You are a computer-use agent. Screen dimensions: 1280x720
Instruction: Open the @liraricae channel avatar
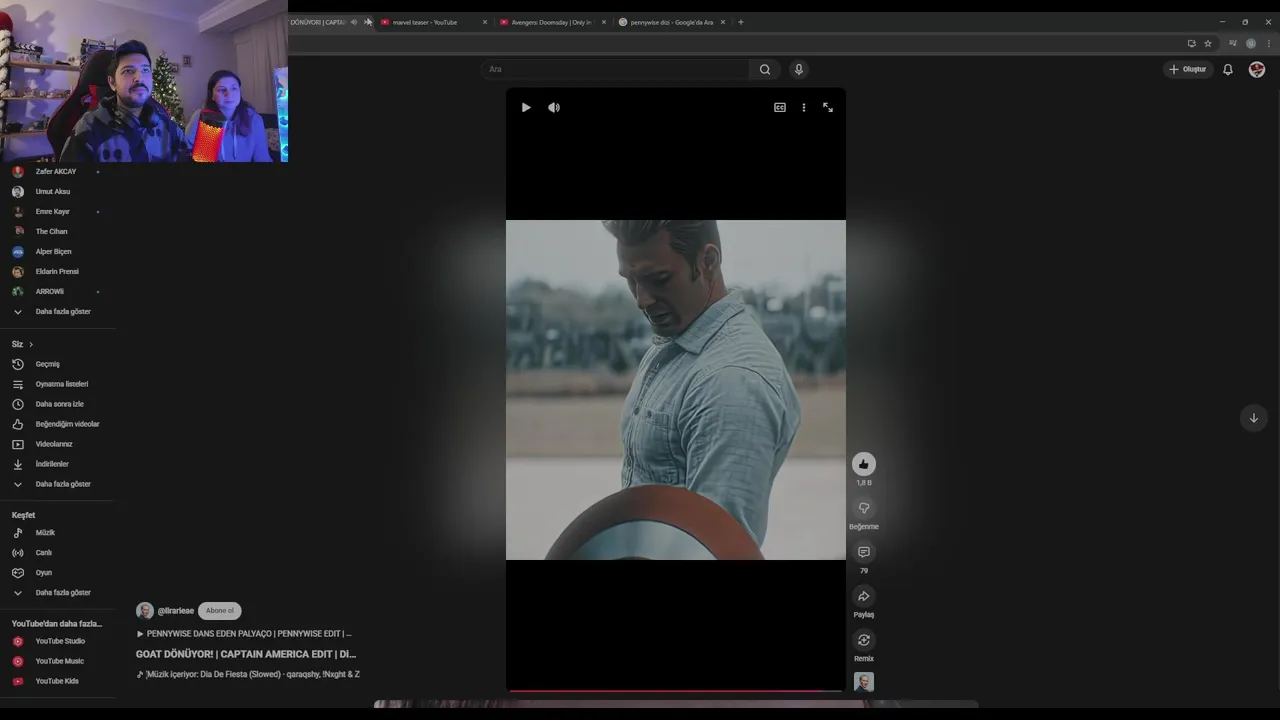[x=145, y=611]
